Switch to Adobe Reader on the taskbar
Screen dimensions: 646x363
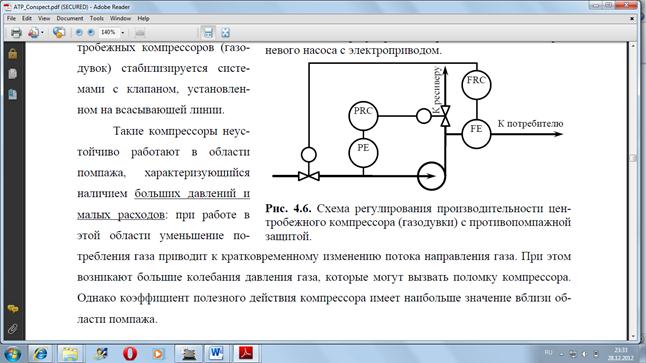(246, 353)
